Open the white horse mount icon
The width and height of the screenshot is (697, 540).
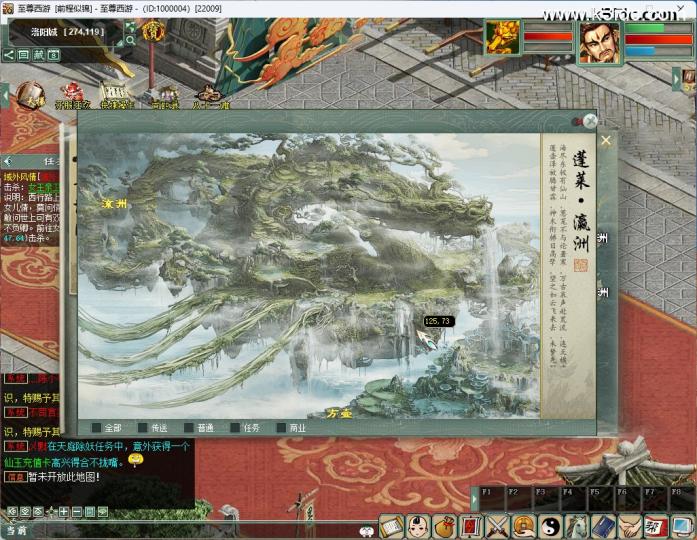point(577,527)
